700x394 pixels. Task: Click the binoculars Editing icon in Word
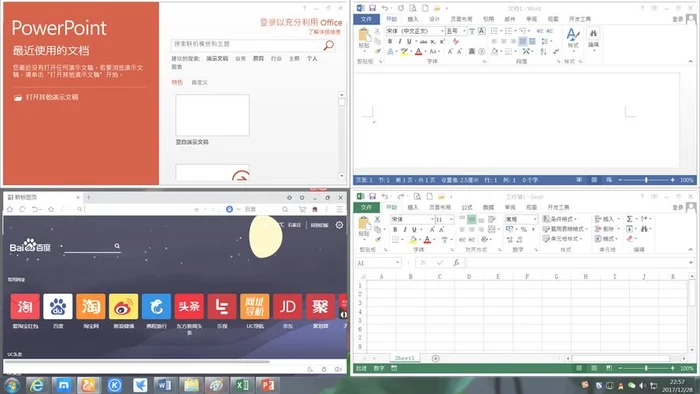[x=593, y=34]
